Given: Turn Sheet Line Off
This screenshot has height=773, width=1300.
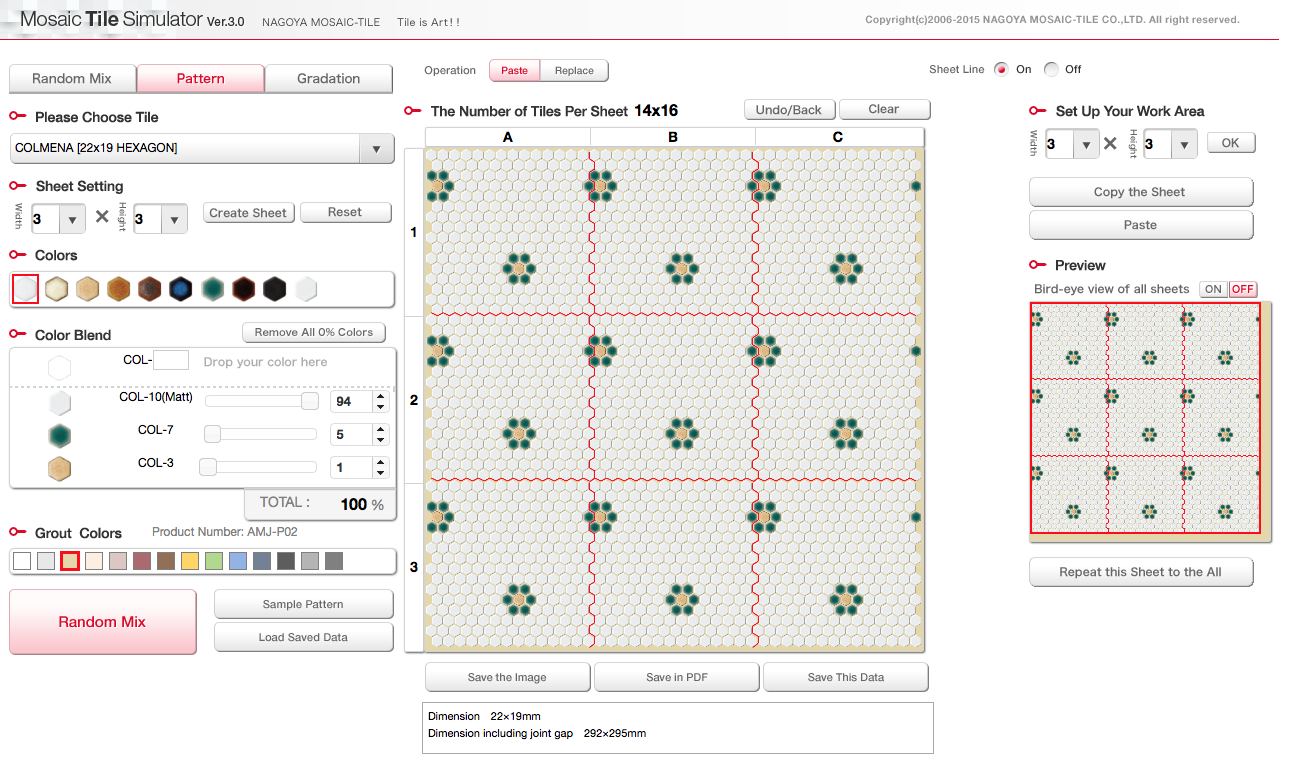Looking at the screenshot, I should pos(1051,69).
